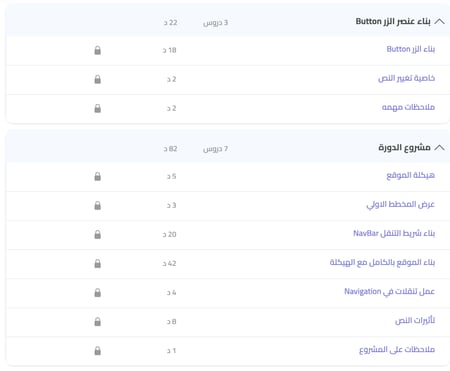450x371 pixels.
Task: Collapse the بناء عنصر الزر Button section
Action: (440, 22)
